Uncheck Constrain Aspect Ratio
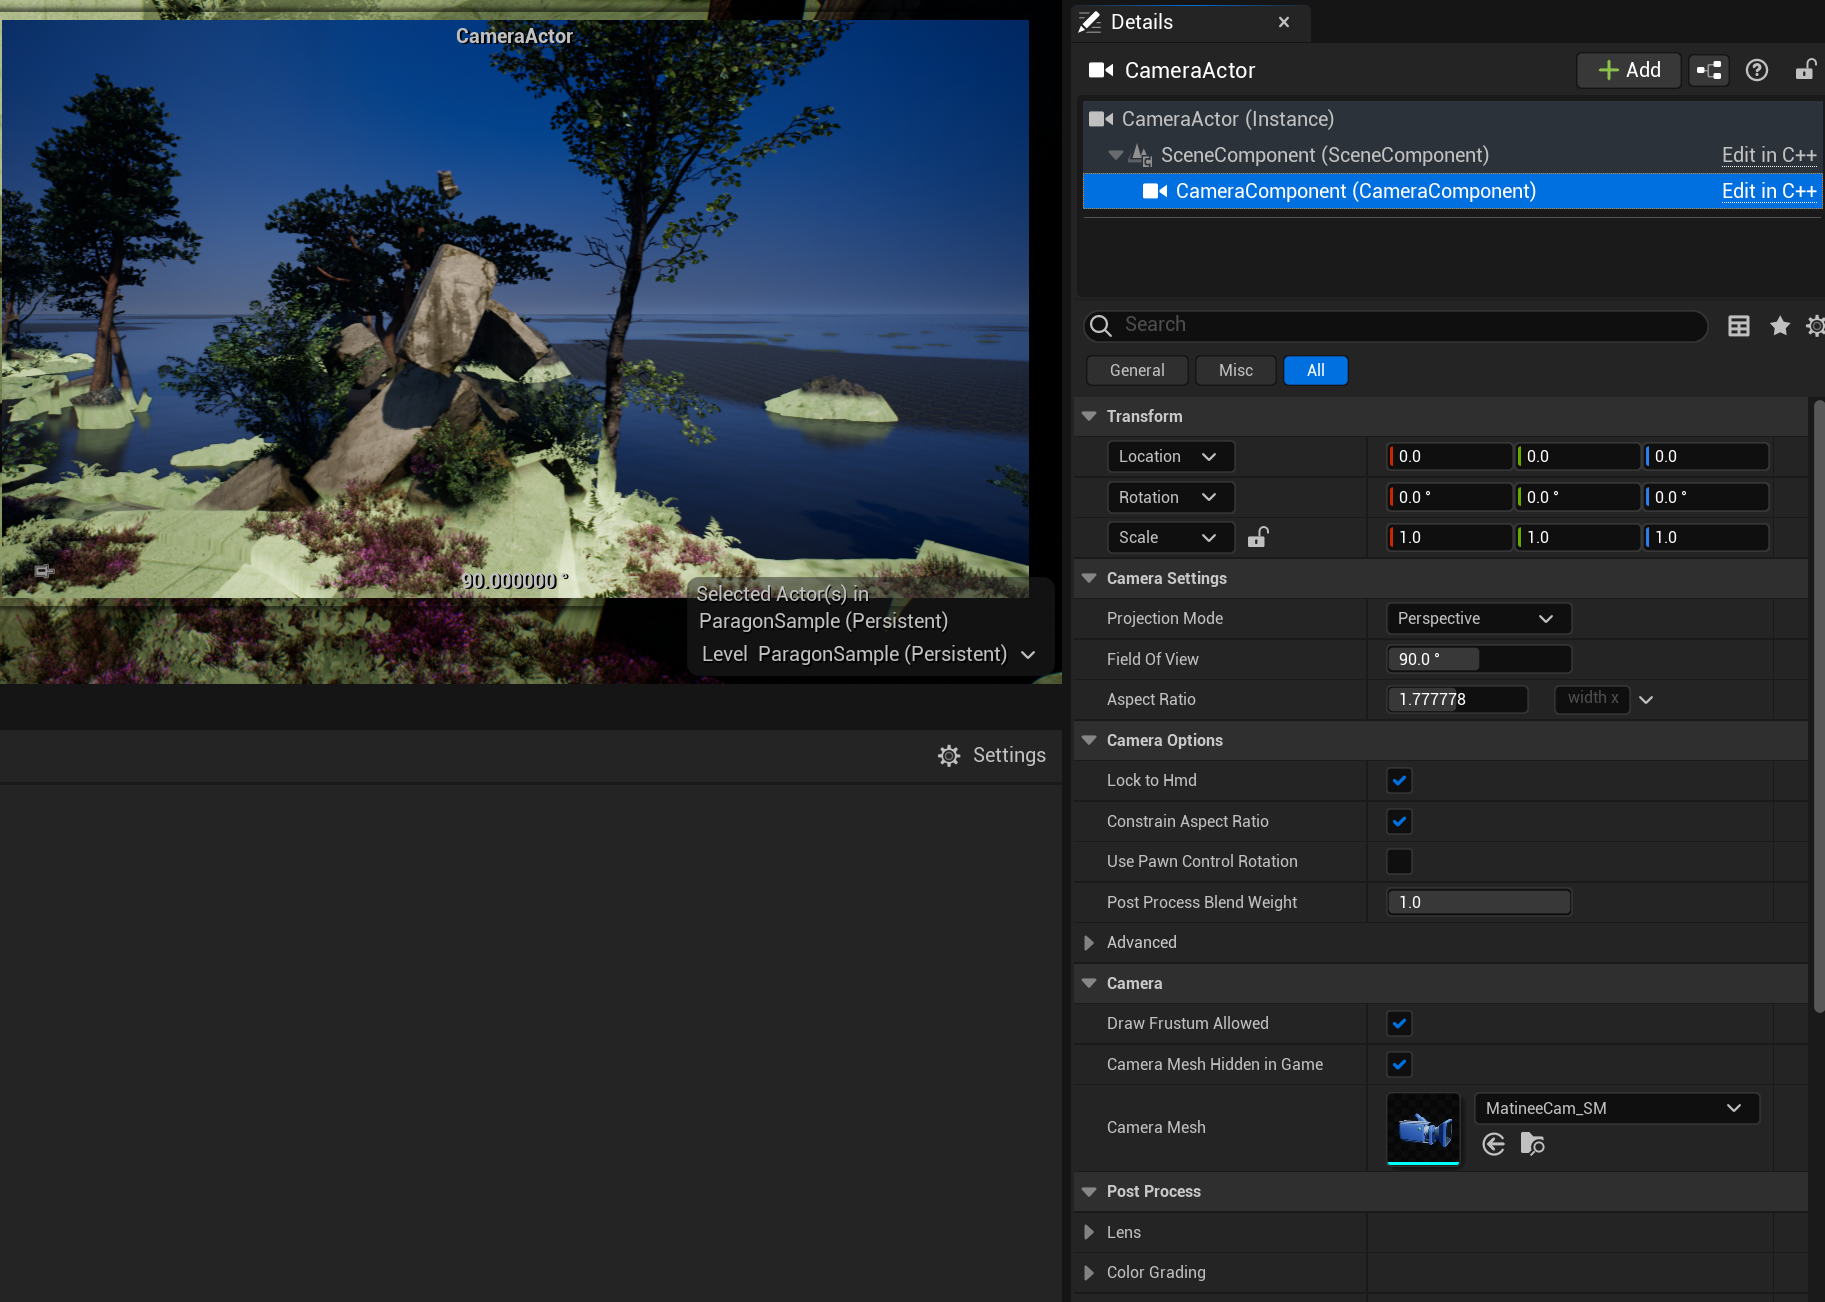The image size is (1825, 1302). pos(1399,822)
